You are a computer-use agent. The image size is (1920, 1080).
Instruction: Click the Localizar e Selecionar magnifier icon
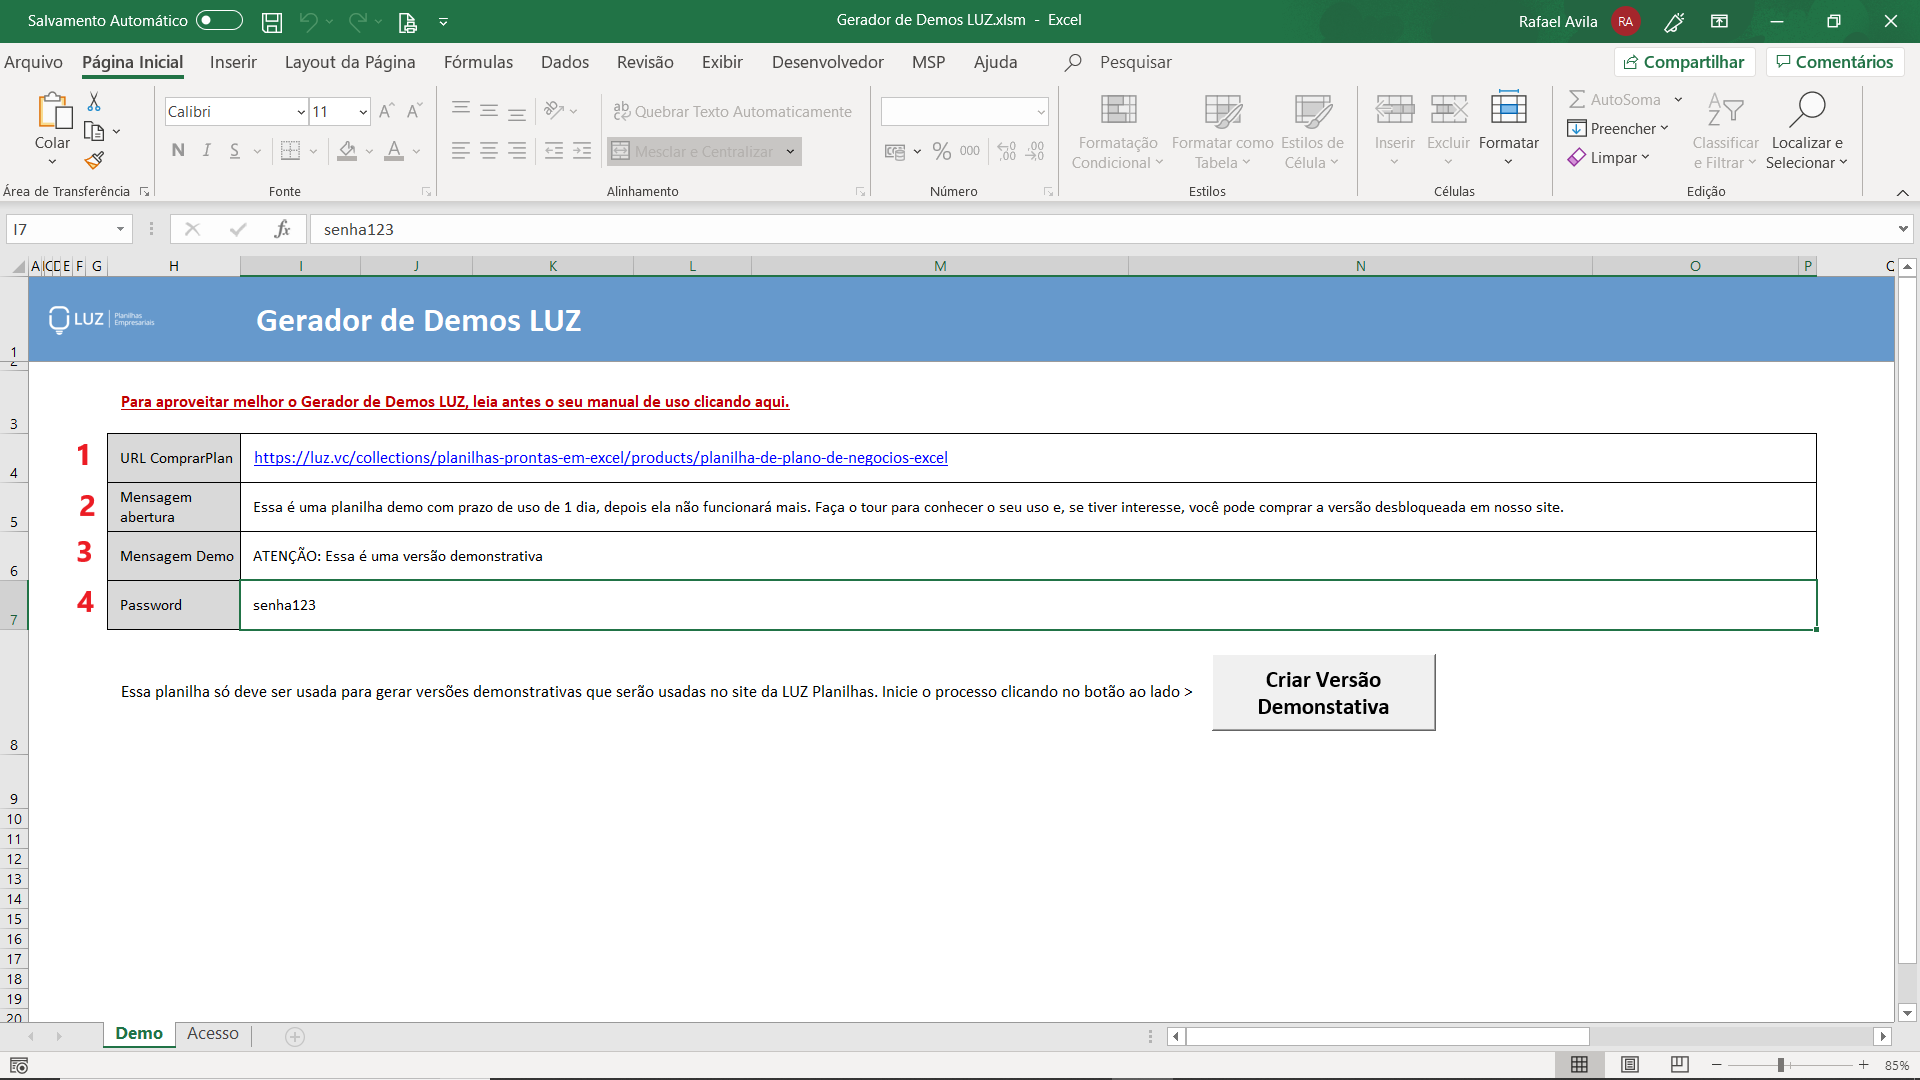tap(1806, 109)
